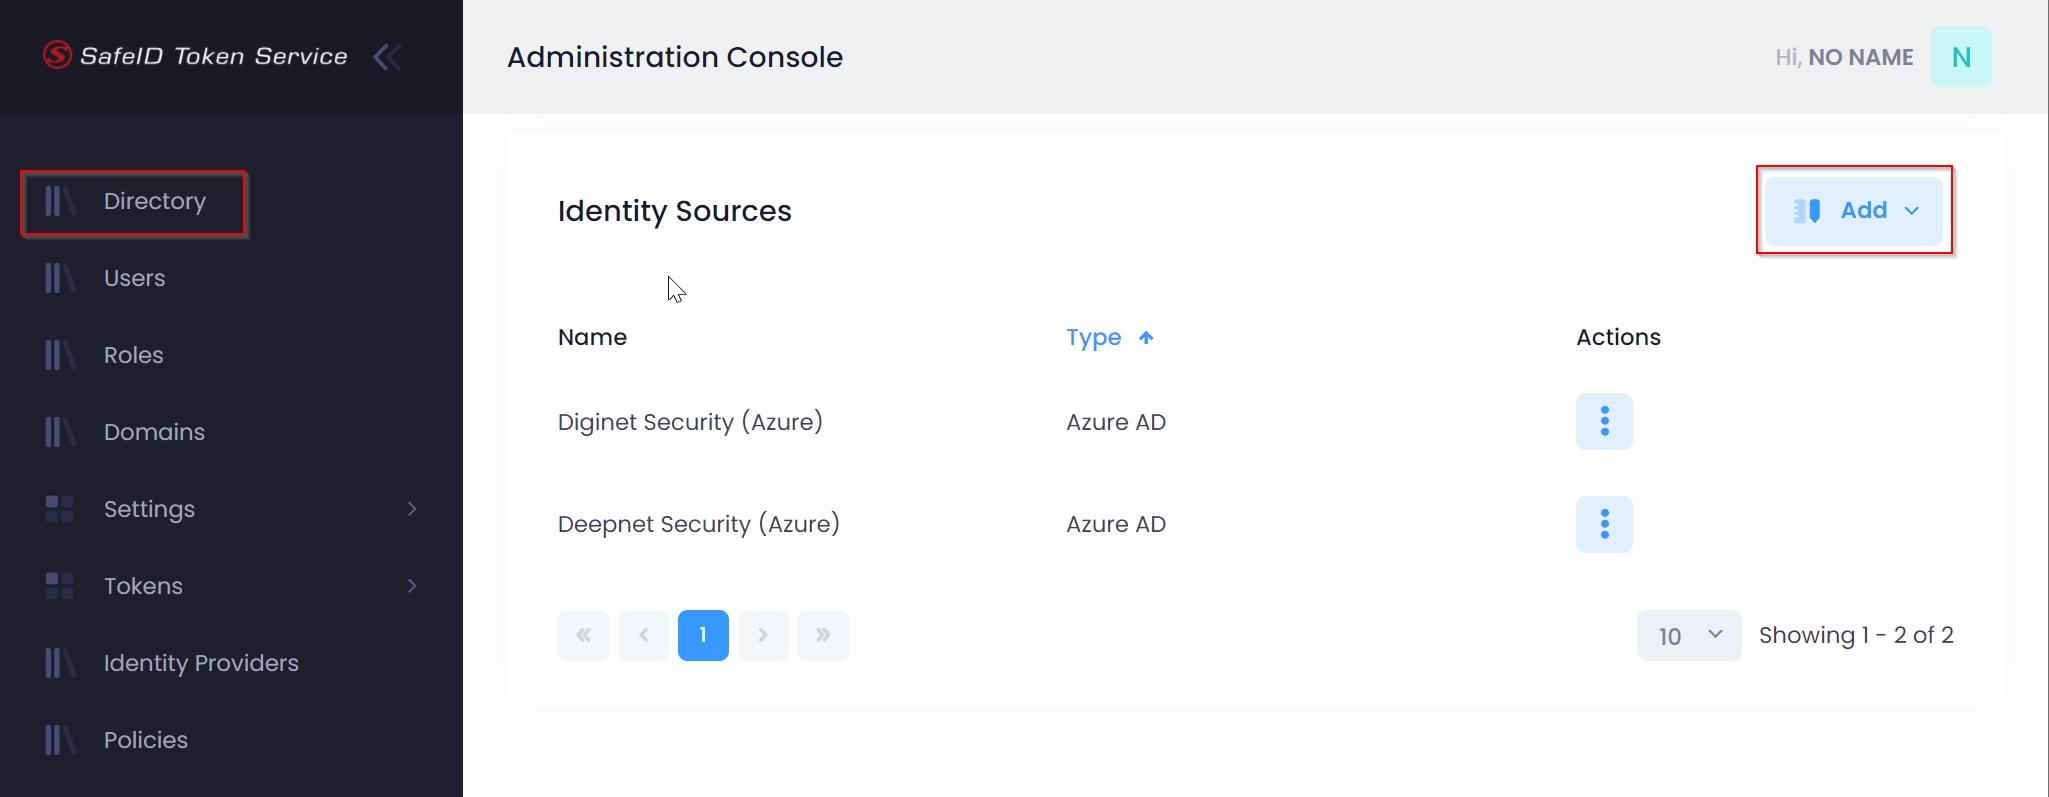Select page 1 in pagination
Image resolution: width=2049 pixels, height=797 pixels.
(x=703, y=635)
